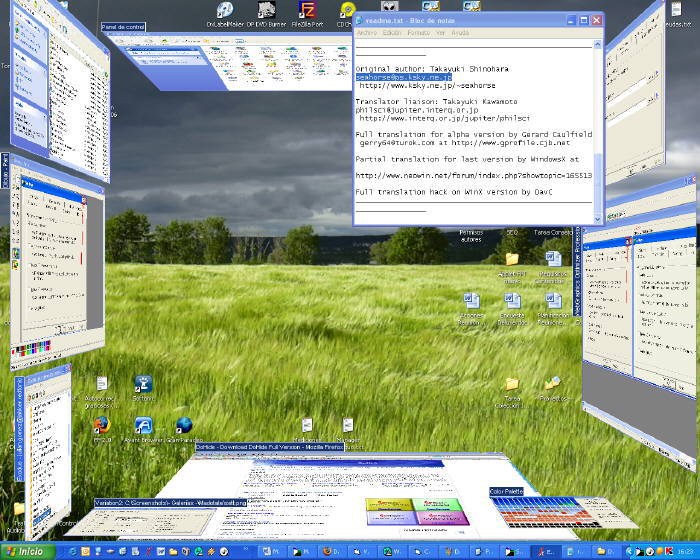The height and width of the screenshot is (560, 700).
Task: Click the red Kaspersky icon in system tray
Action: click(670, 552)
